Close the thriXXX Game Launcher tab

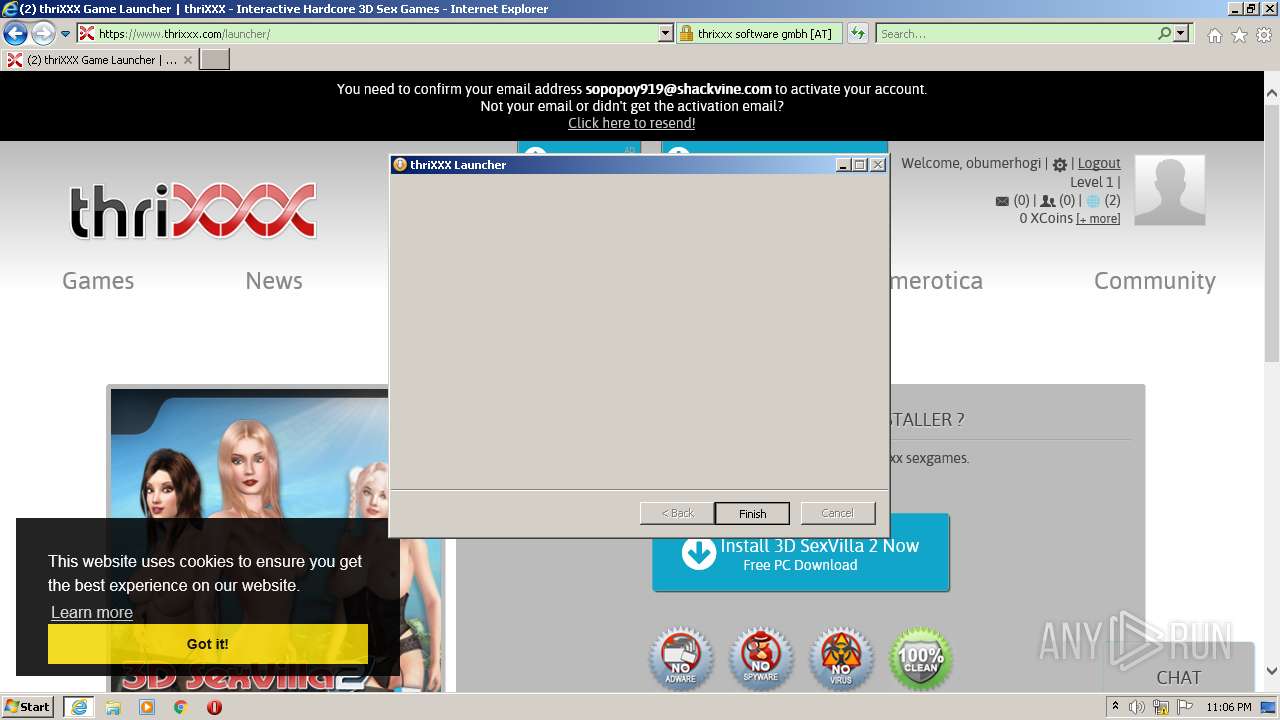point(187,60)
